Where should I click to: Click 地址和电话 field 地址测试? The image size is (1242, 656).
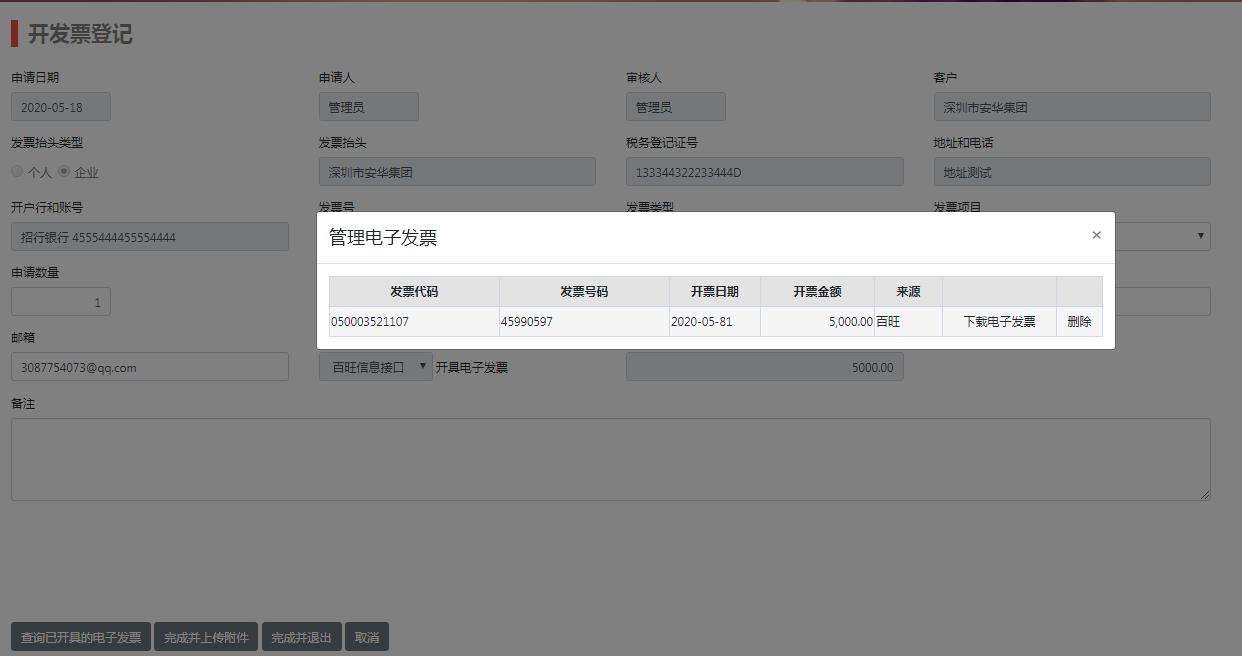click(x=1072, y=172)
